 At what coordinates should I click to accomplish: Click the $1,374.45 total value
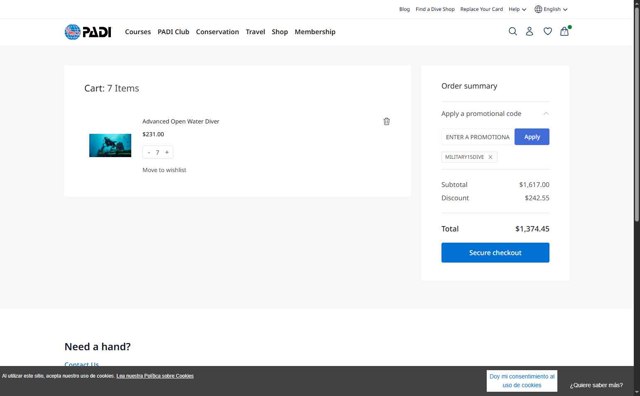[532, 229]
